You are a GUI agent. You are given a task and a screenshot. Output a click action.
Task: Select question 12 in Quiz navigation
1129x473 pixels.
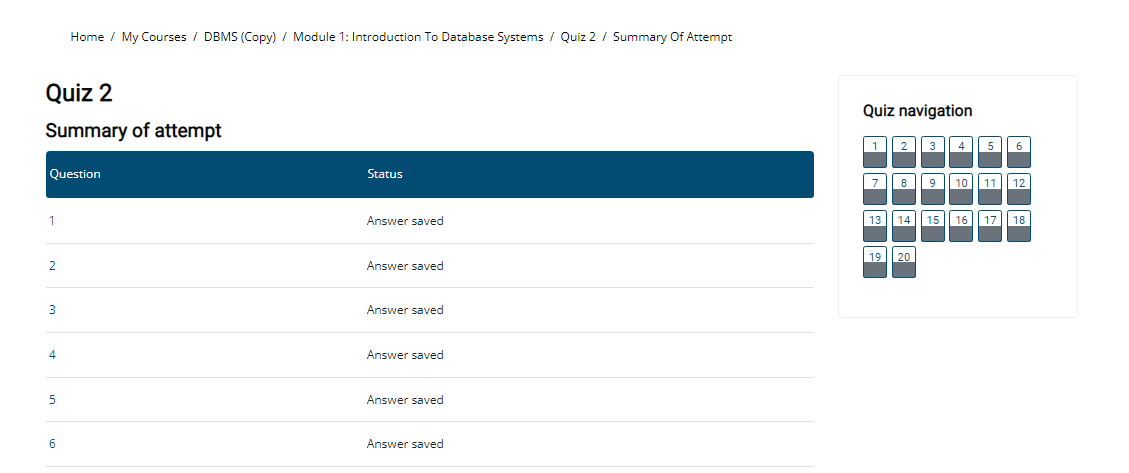tap(1019, 189)
